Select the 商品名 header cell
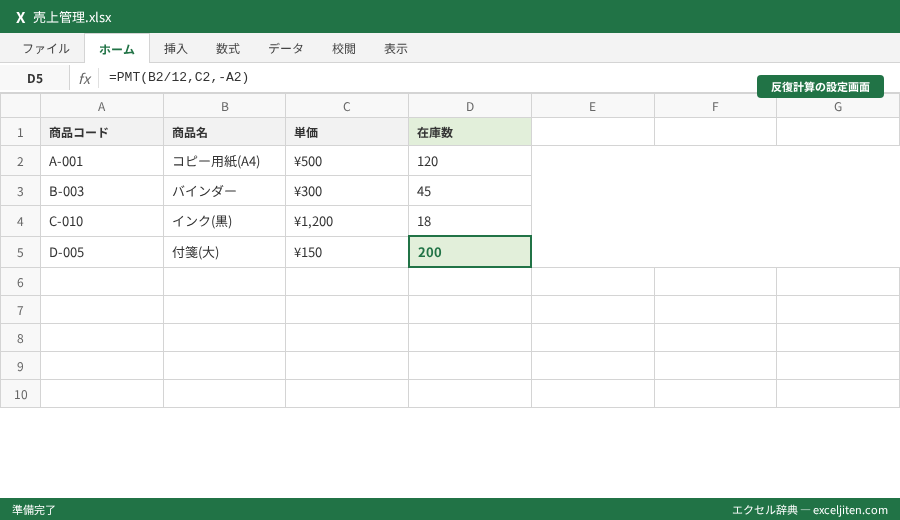 click(224, 132)
